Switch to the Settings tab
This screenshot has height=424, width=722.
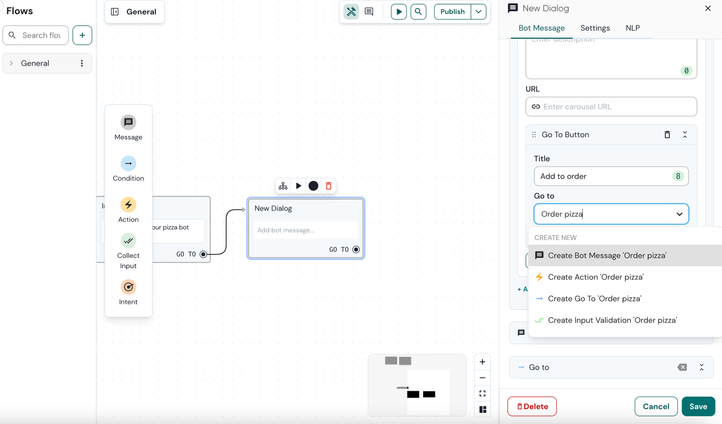595,28
